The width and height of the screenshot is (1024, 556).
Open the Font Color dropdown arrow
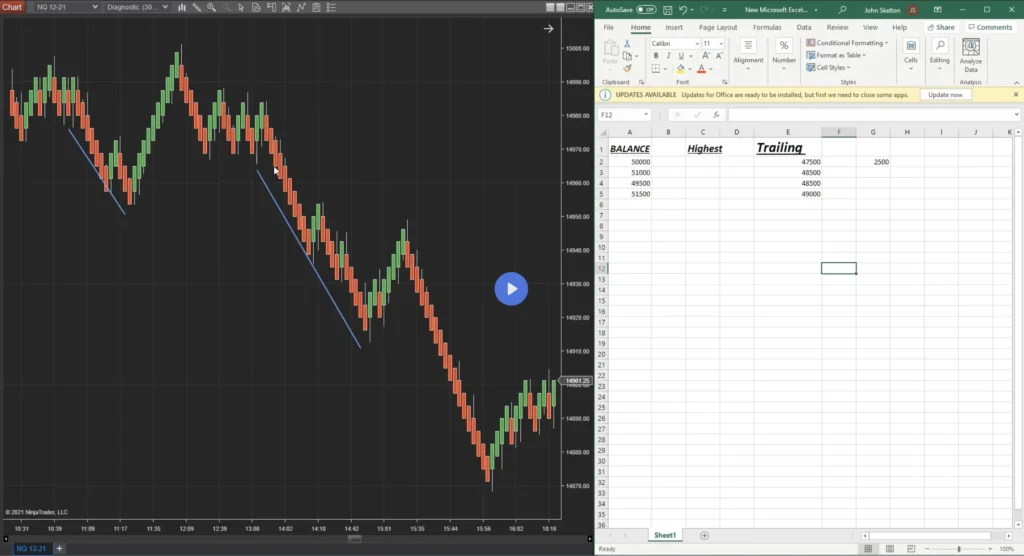(x=711, y=69)
